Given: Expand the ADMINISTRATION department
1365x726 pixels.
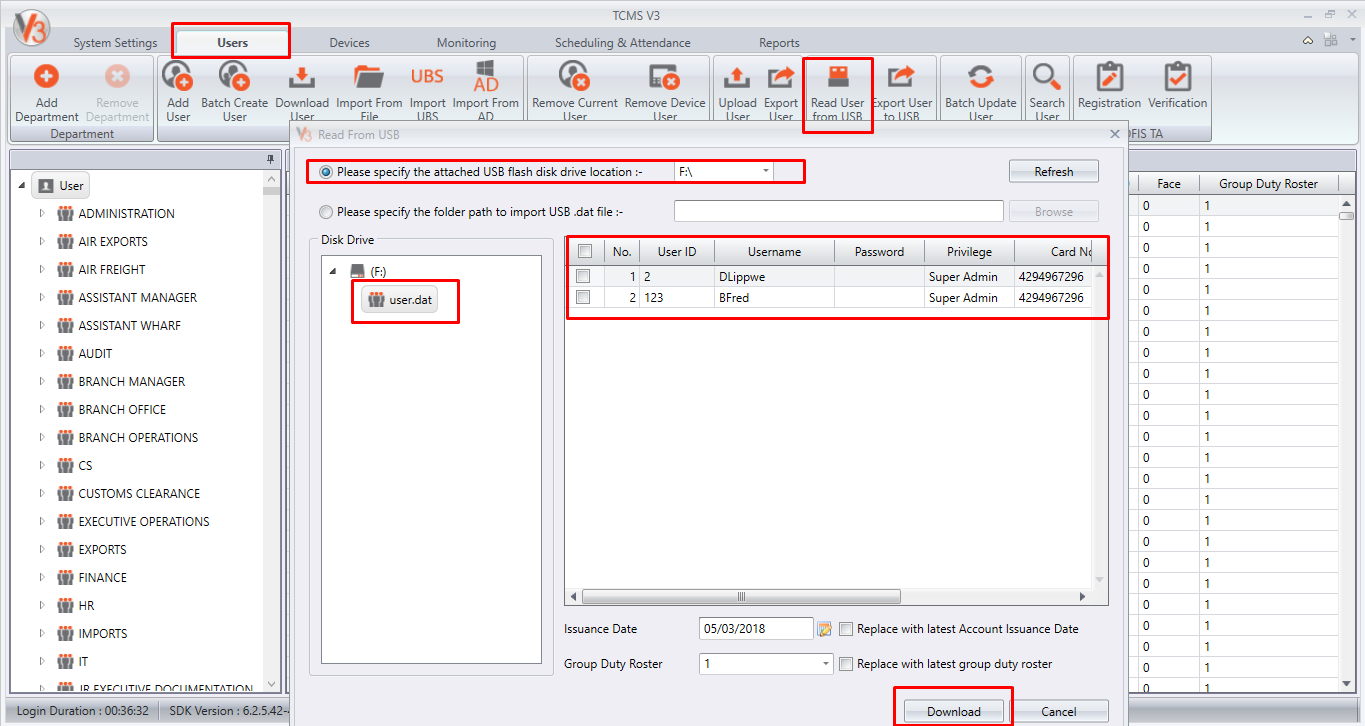Looking at the screenshot, I should click(42, 213).
